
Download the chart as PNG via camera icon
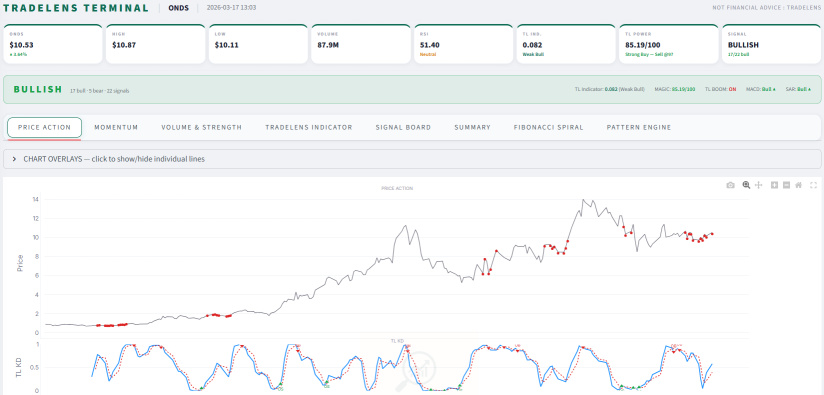click(x=730, y=185)
